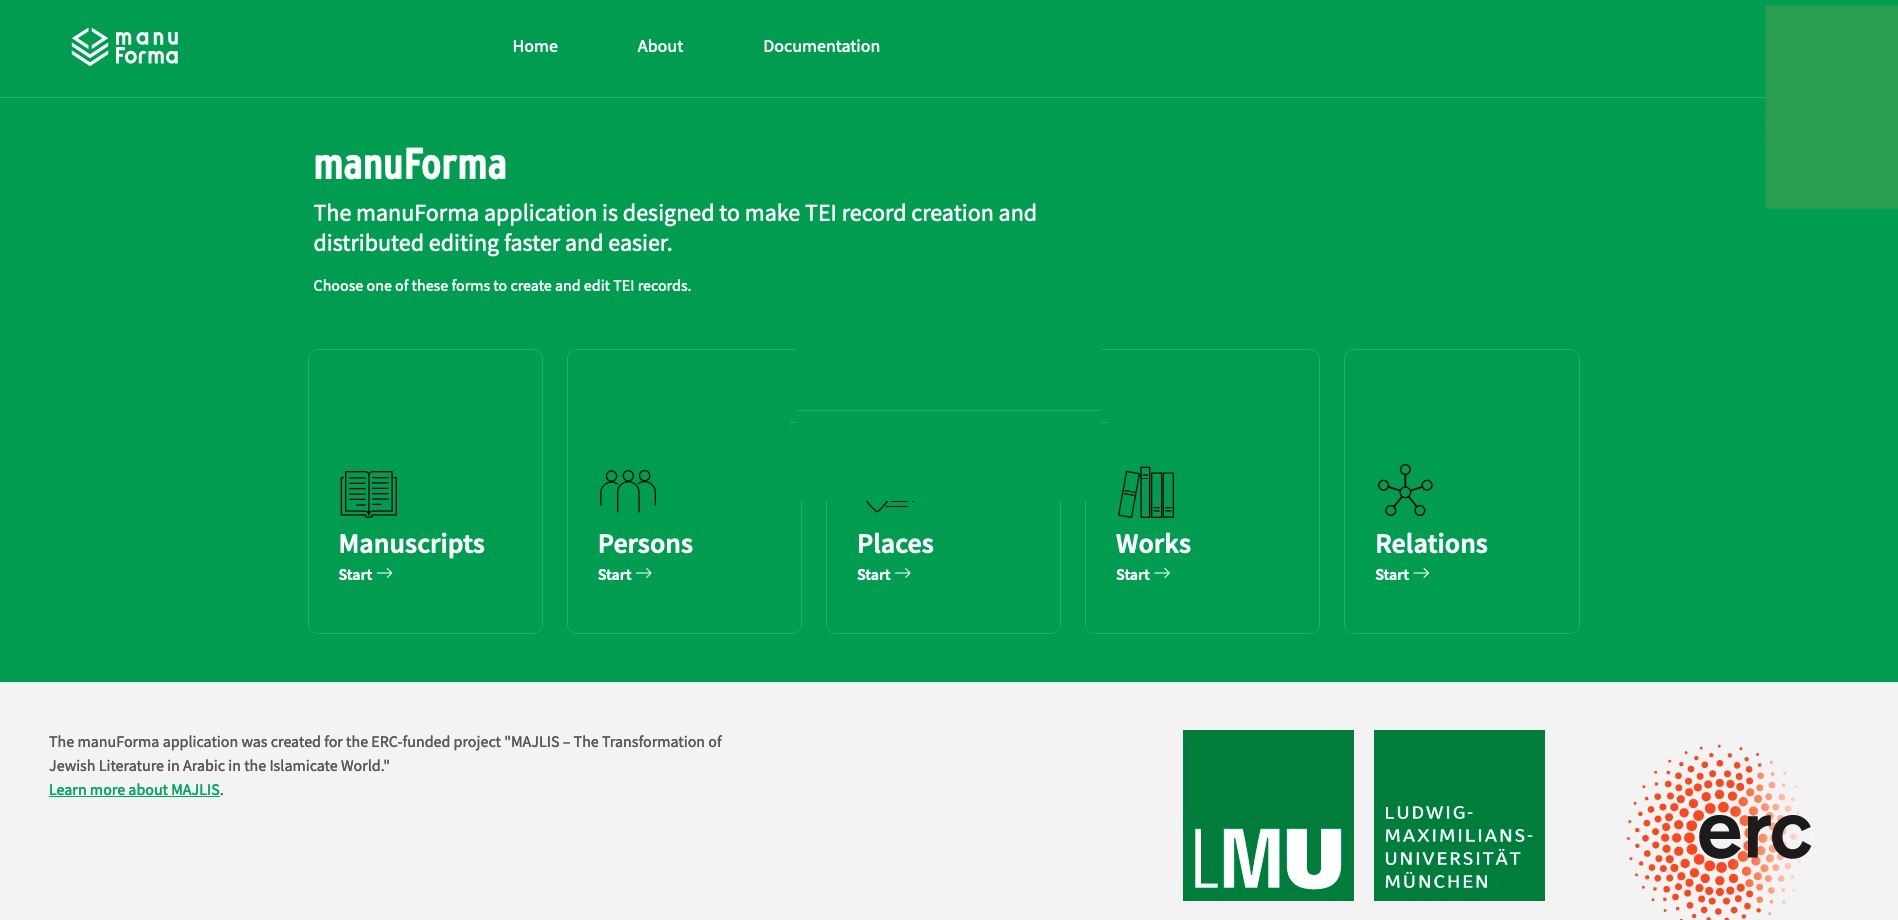Click the light green box at top right
This screenshot has height=920, width=1898.
(1830, 107)
